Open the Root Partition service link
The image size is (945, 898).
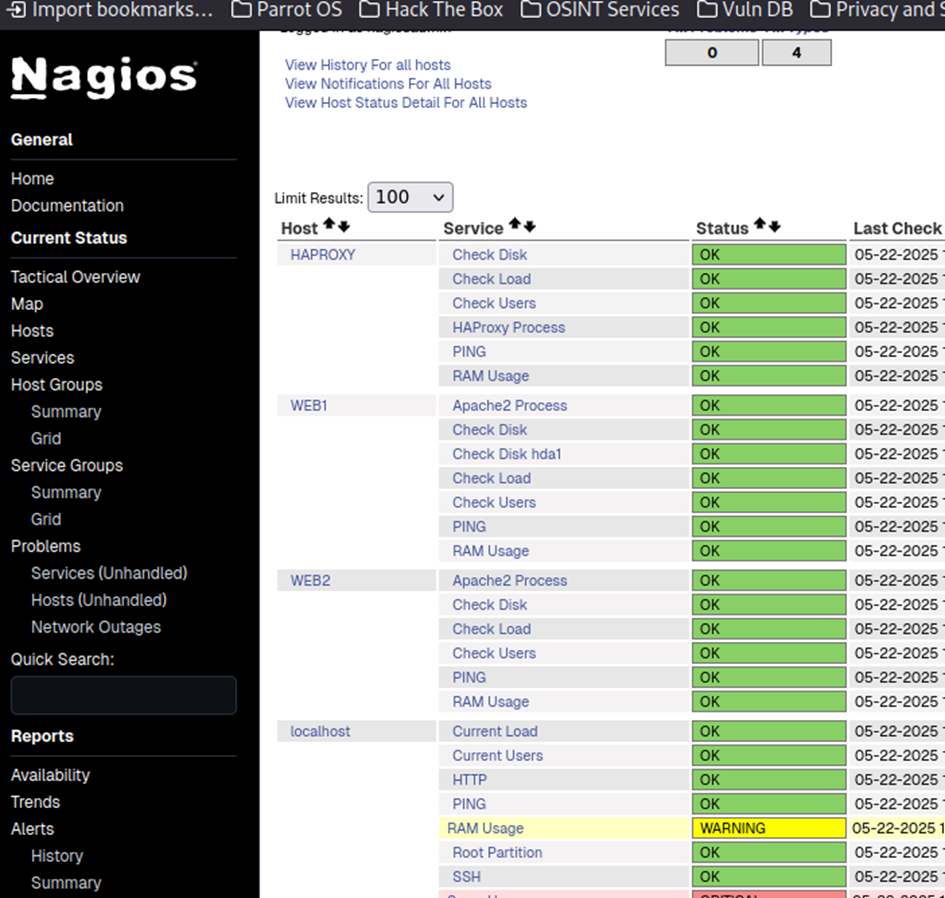tap(497, 852)
